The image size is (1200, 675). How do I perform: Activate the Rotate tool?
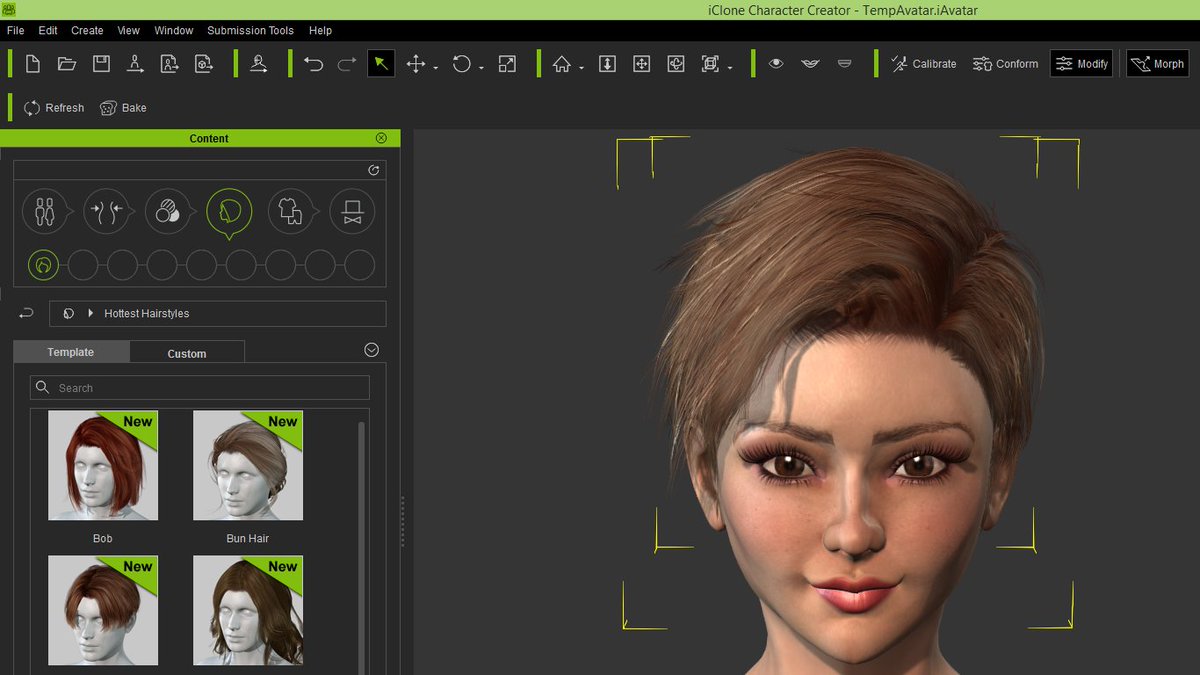click(x=461, y=63)
